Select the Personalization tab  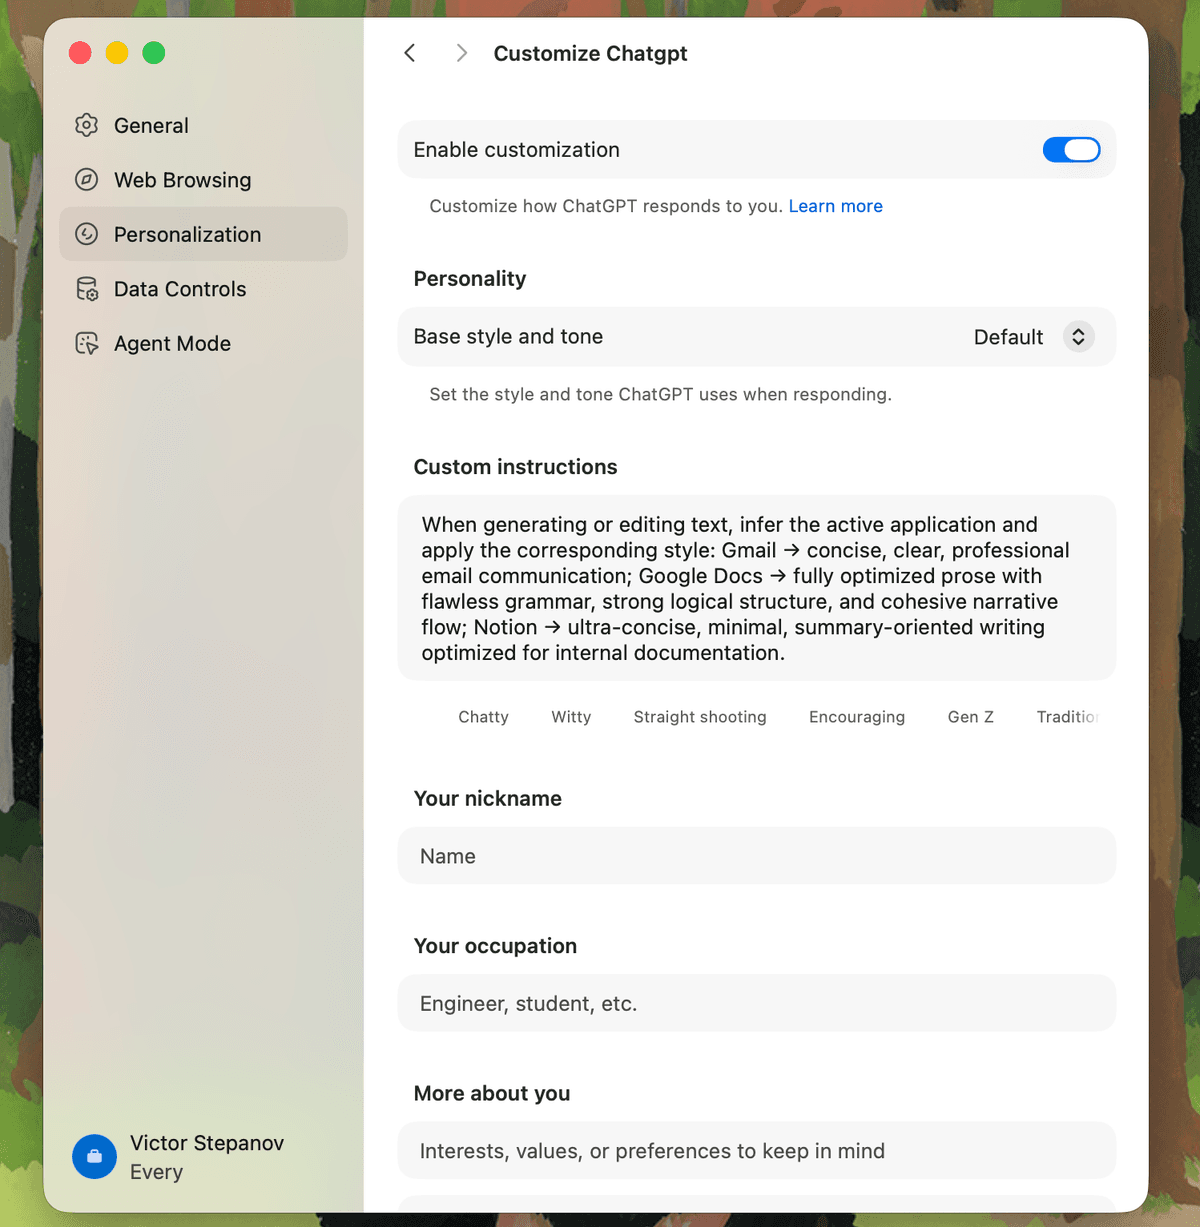coord(203,234)
